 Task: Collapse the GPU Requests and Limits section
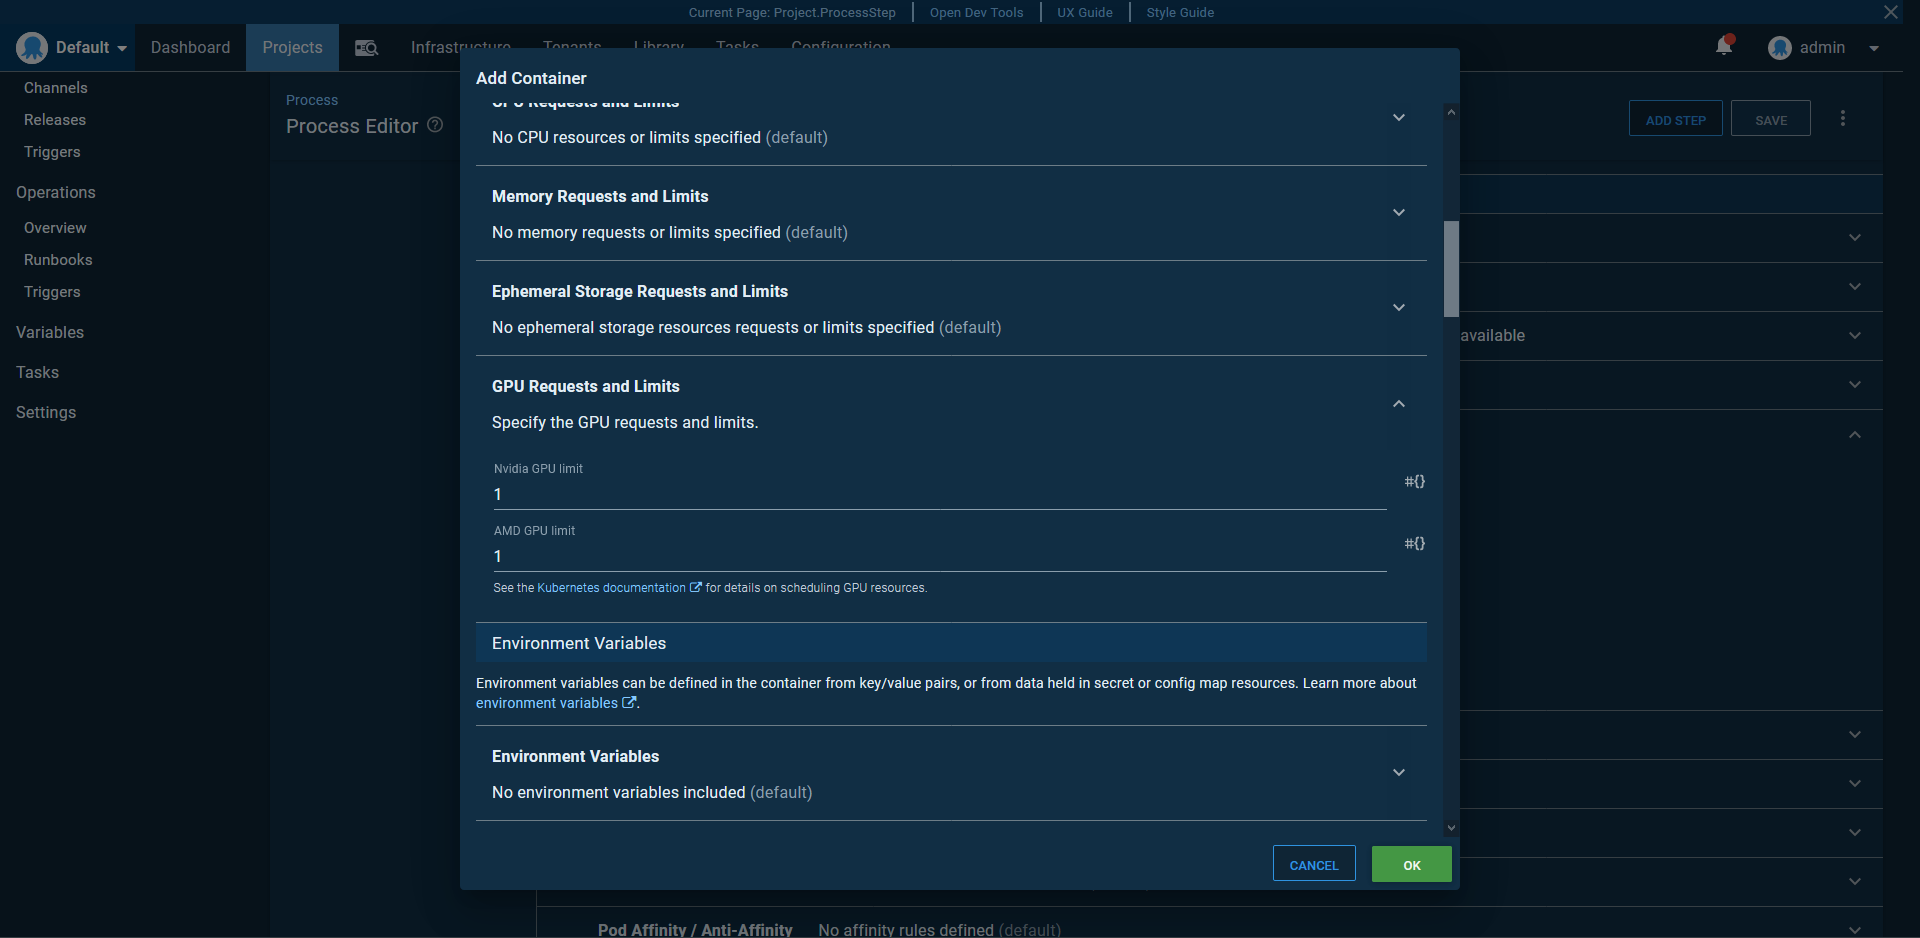click(x=1398, y=404)
